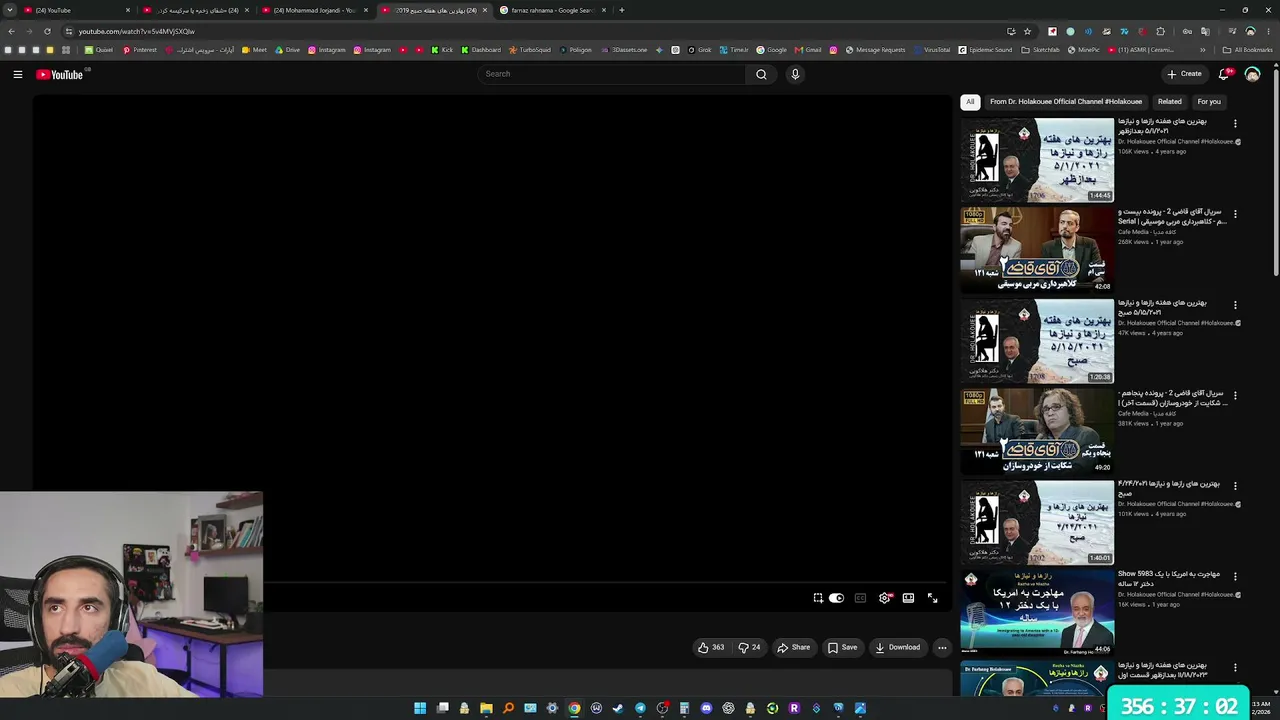Image resolution: width=1280 pixels, height=720 pixels.
Task: Open the Calculator from the taskbar
Action: tap(684, 708)
